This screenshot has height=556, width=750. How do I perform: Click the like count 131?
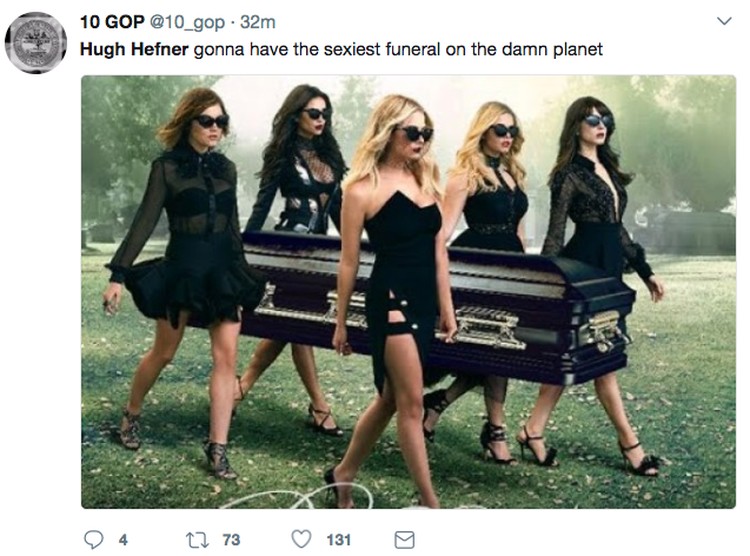click(339, 540)
